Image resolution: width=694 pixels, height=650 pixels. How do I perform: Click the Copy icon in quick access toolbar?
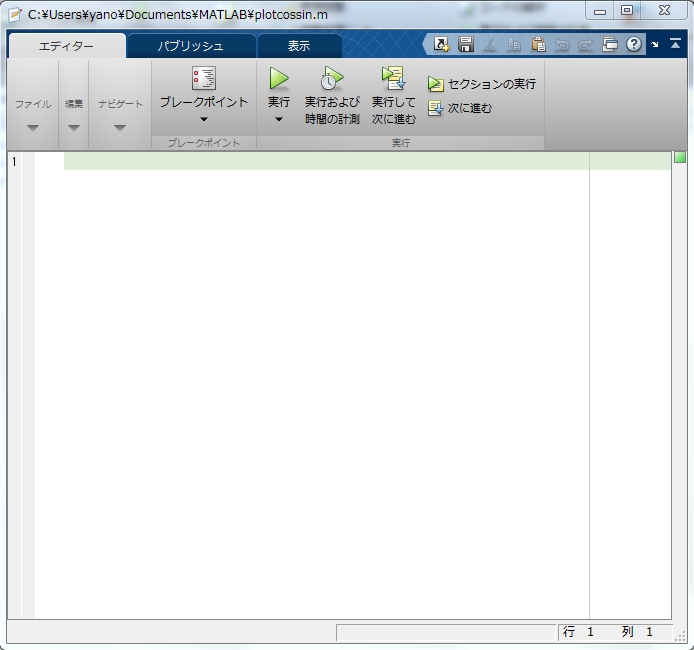pyautogui.click(x=514, y=44)
